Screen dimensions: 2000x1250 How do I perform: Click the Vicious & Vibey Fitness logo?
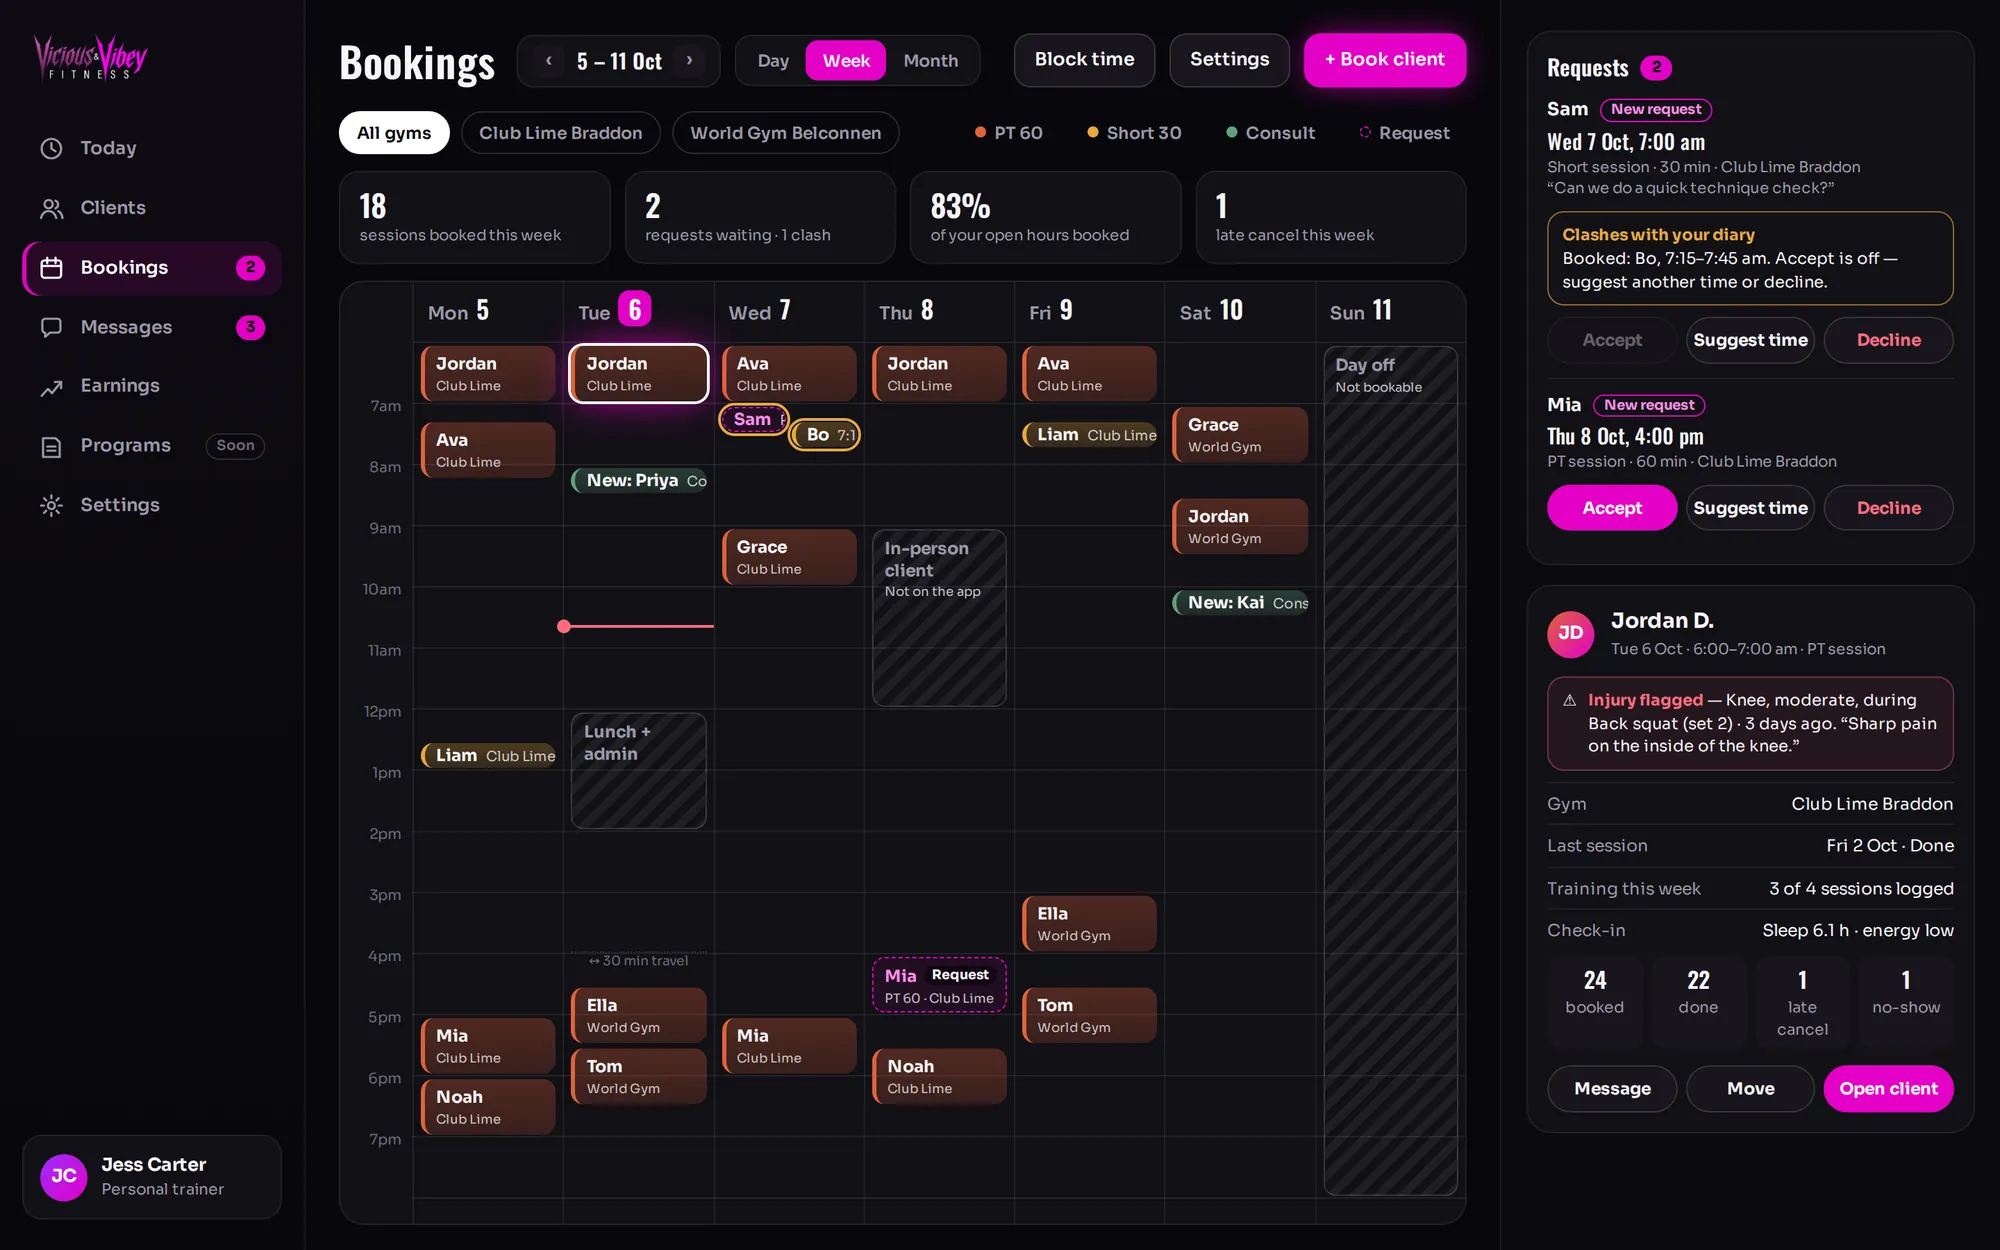pos(91,58)
